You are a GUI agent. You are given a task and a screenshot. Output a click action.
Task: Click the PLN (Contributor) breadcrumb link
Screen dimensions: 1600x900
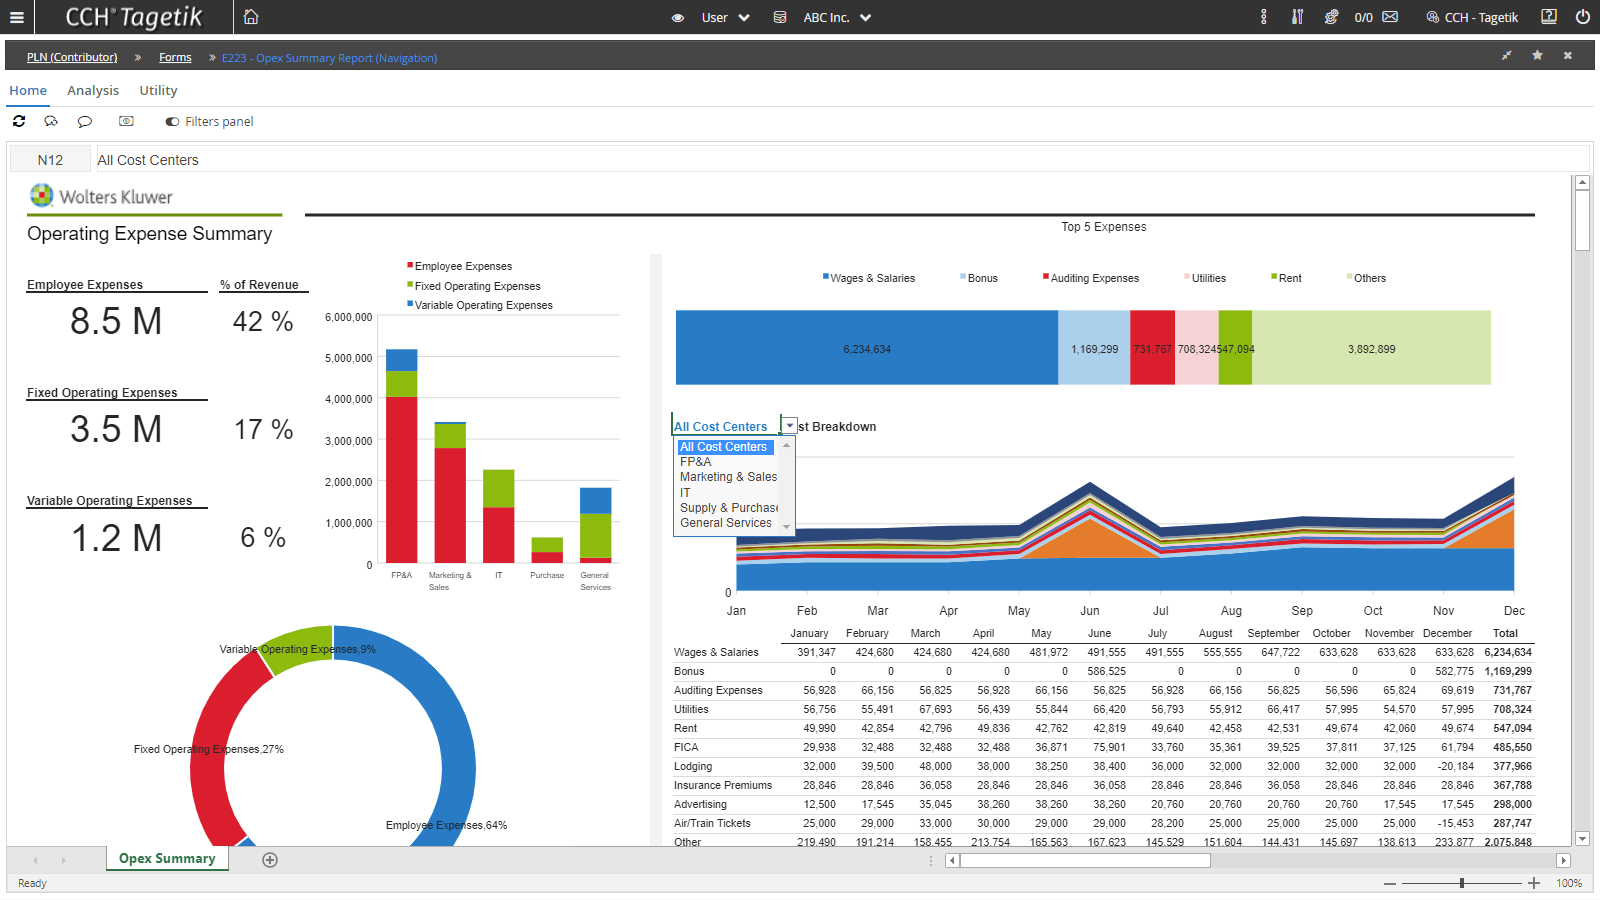pyautogui.click(x=72, y=58)
